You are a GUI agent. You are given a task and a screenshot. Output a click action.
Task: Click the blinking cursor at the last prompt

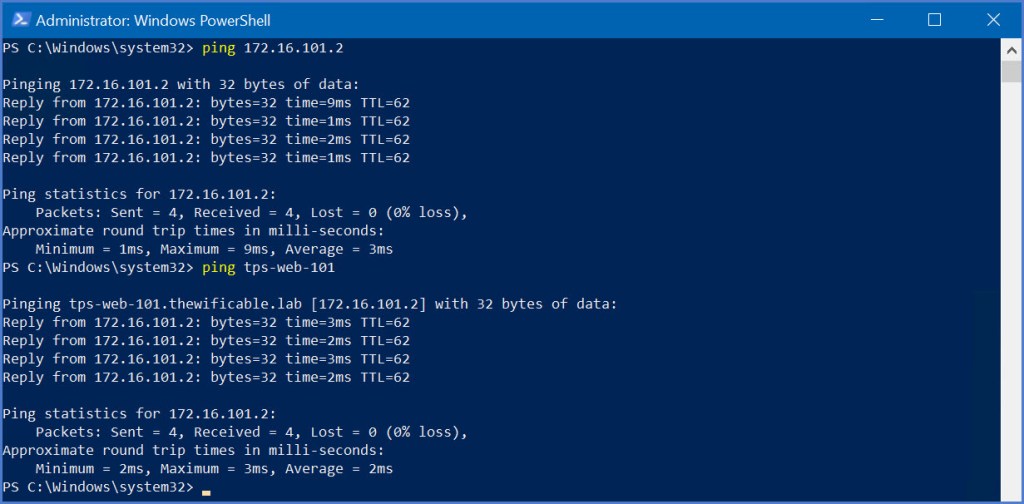point(206,492)
